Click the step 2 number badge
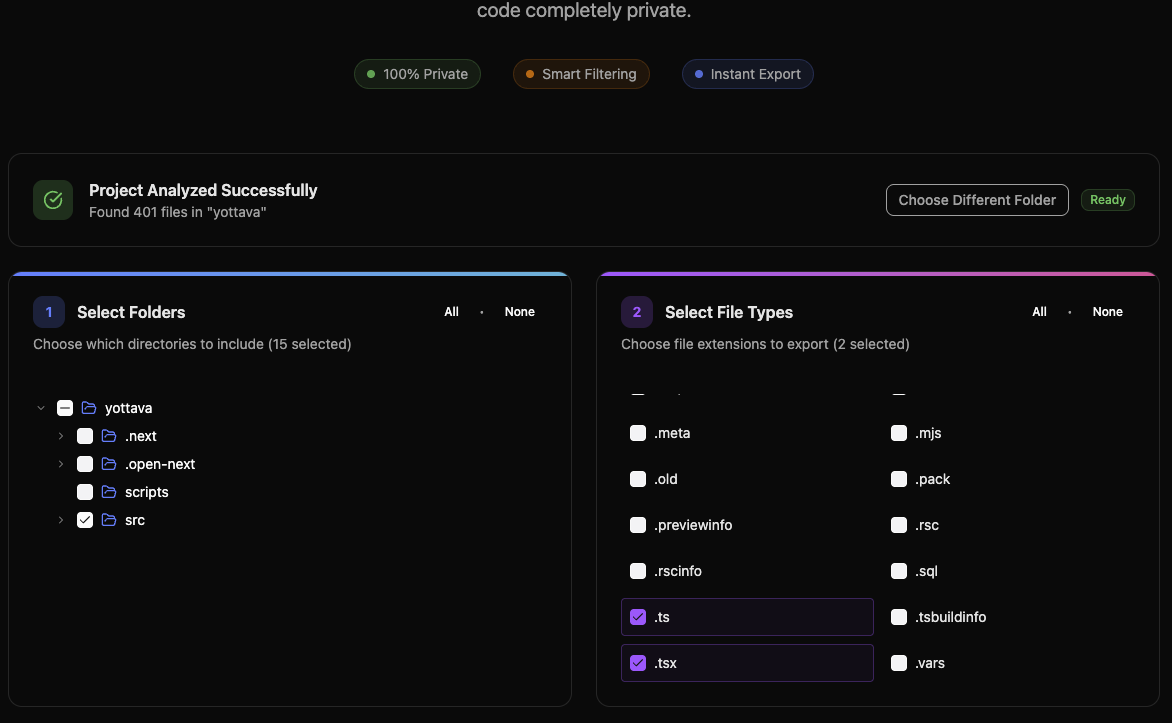The height and width of the screenshot is (723, 1172). (x=637, y=312)
